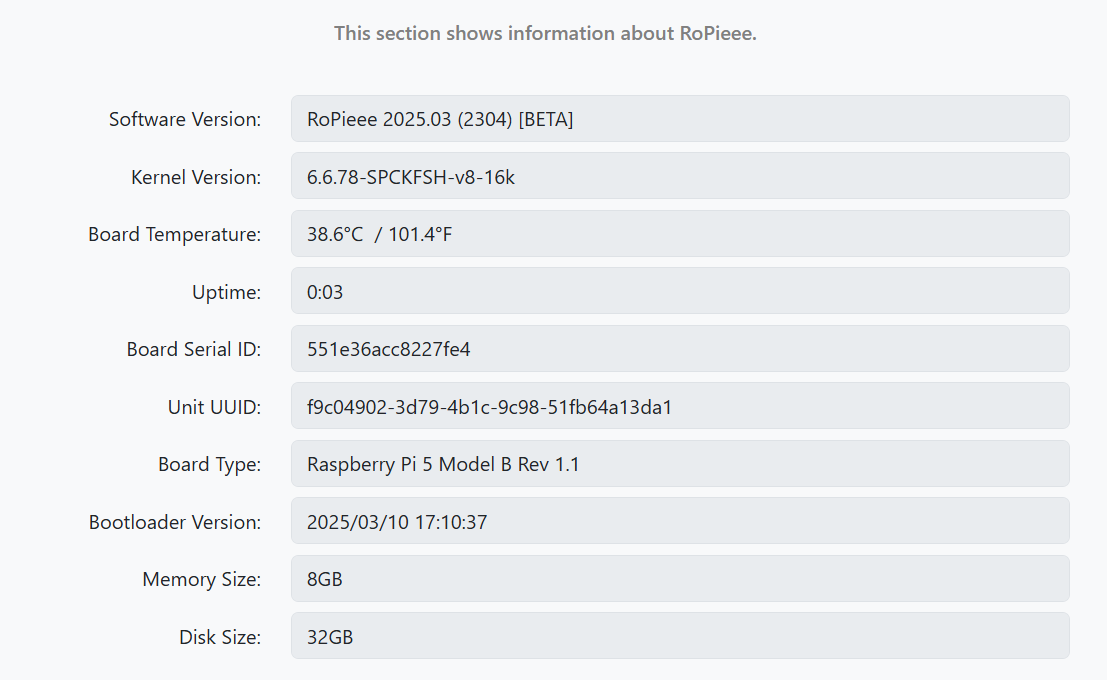Click the 'Disk Size:' label

(x=220, y=638)
